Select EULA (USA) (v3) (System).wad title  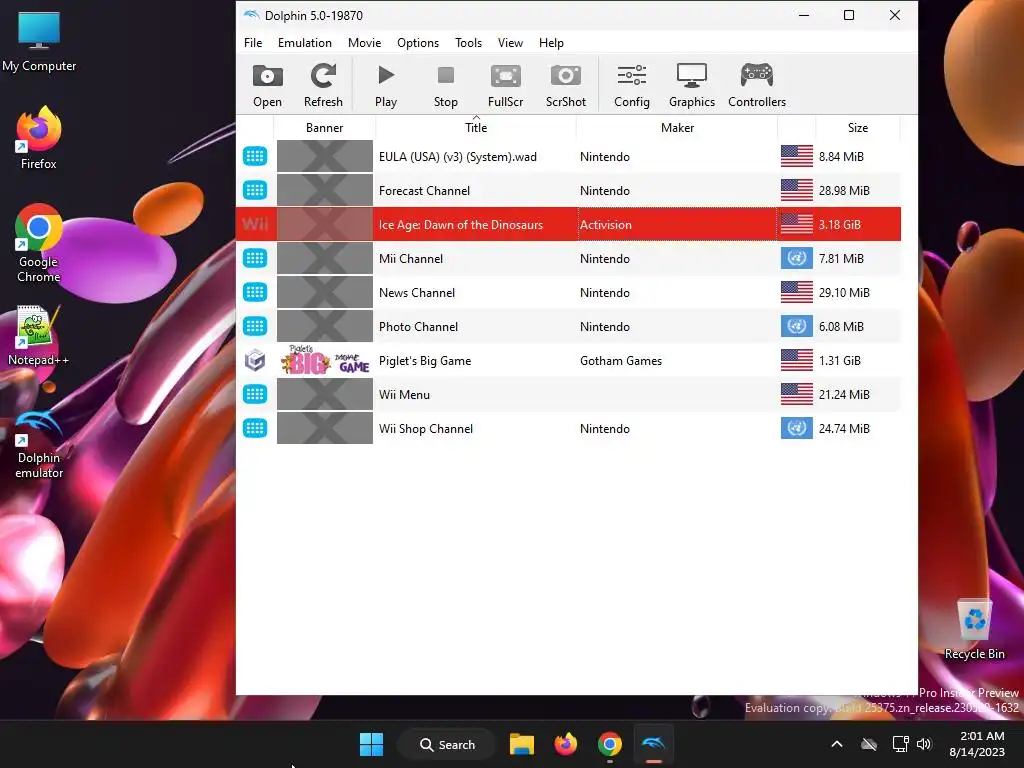pos(457,157)
